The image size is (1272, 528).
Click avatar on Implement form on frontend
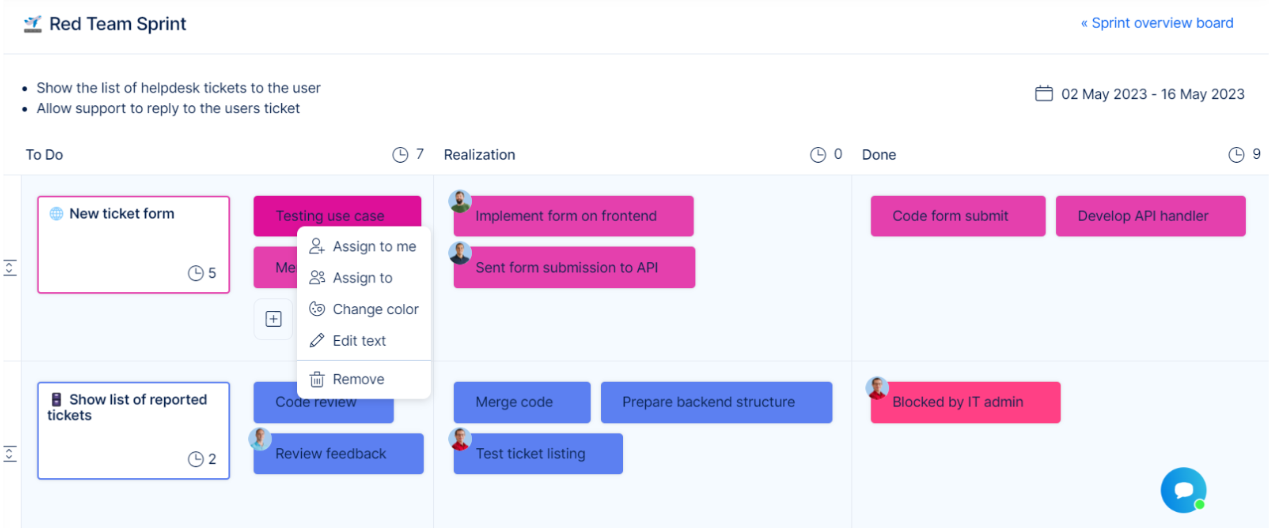(460, 201)
